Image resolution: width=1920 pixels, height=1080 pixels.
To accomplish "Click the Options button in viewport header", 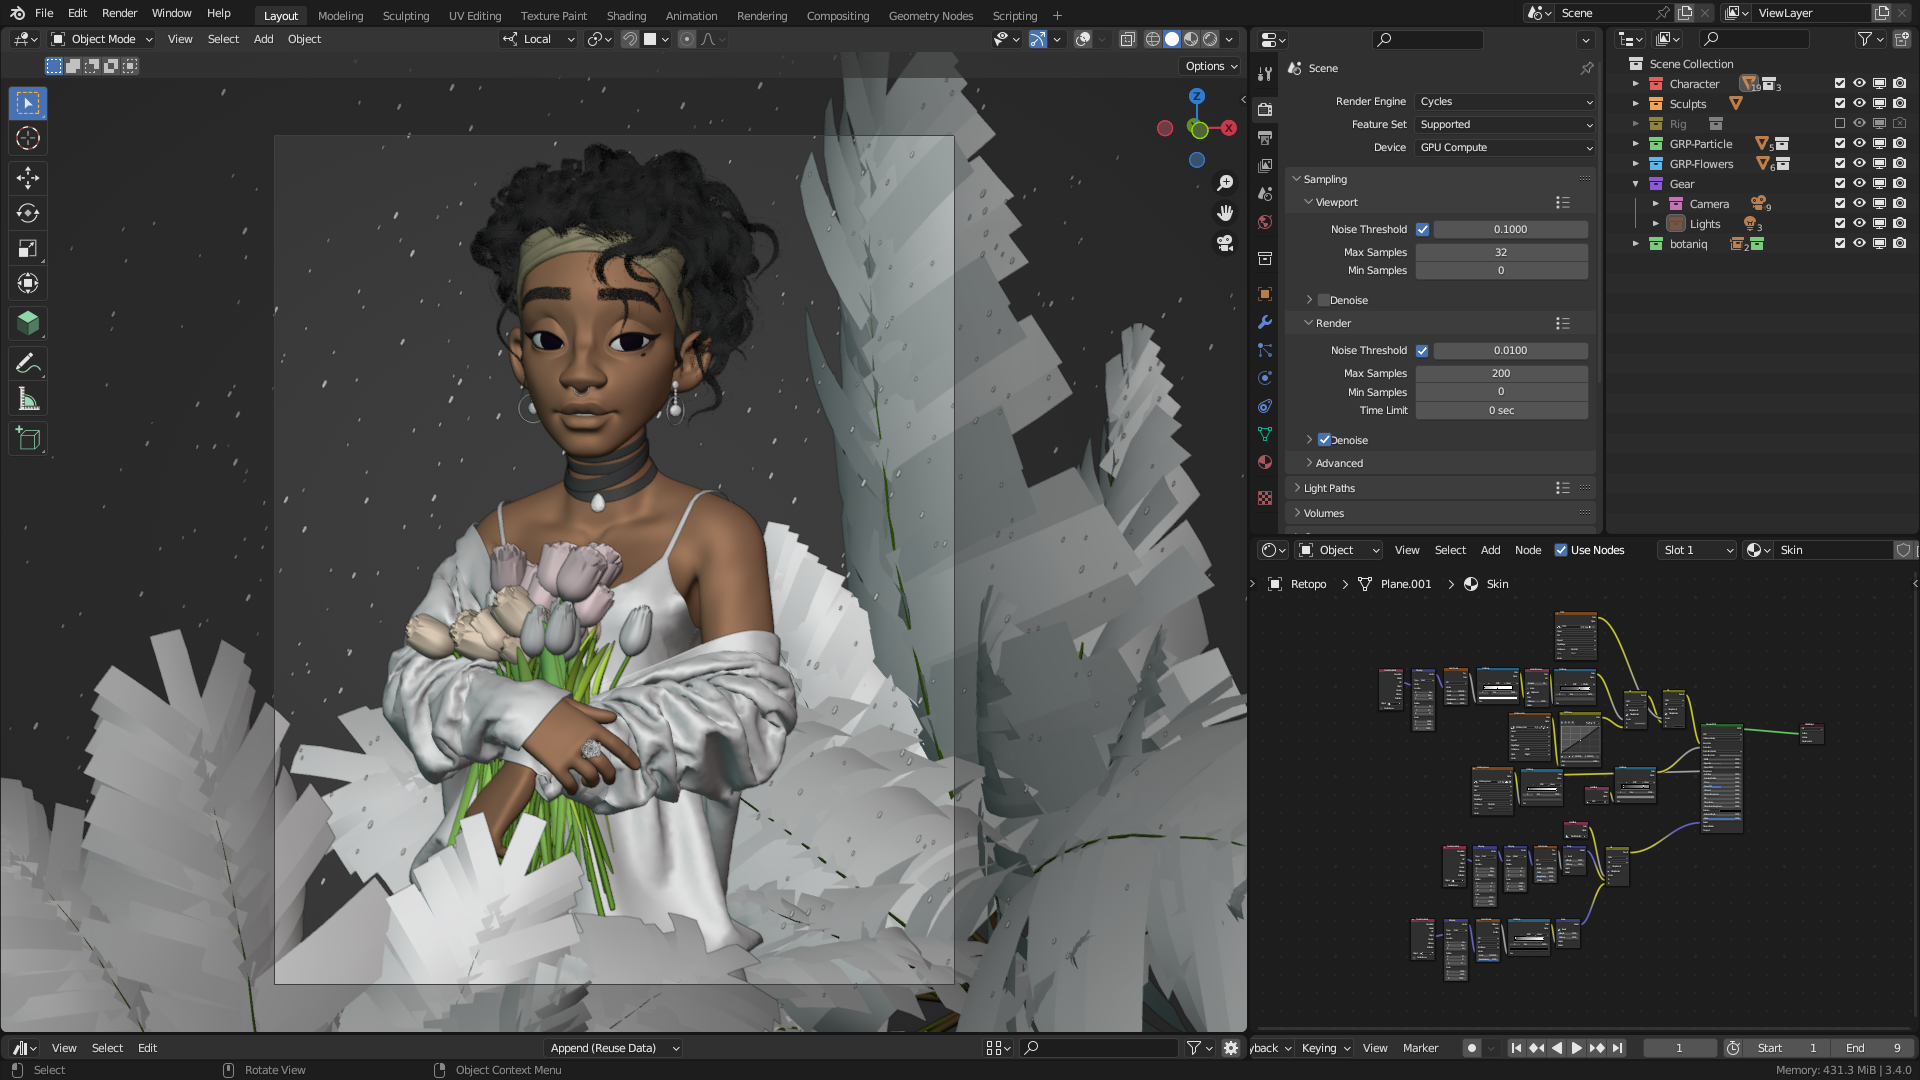I will coord(1211,66).
